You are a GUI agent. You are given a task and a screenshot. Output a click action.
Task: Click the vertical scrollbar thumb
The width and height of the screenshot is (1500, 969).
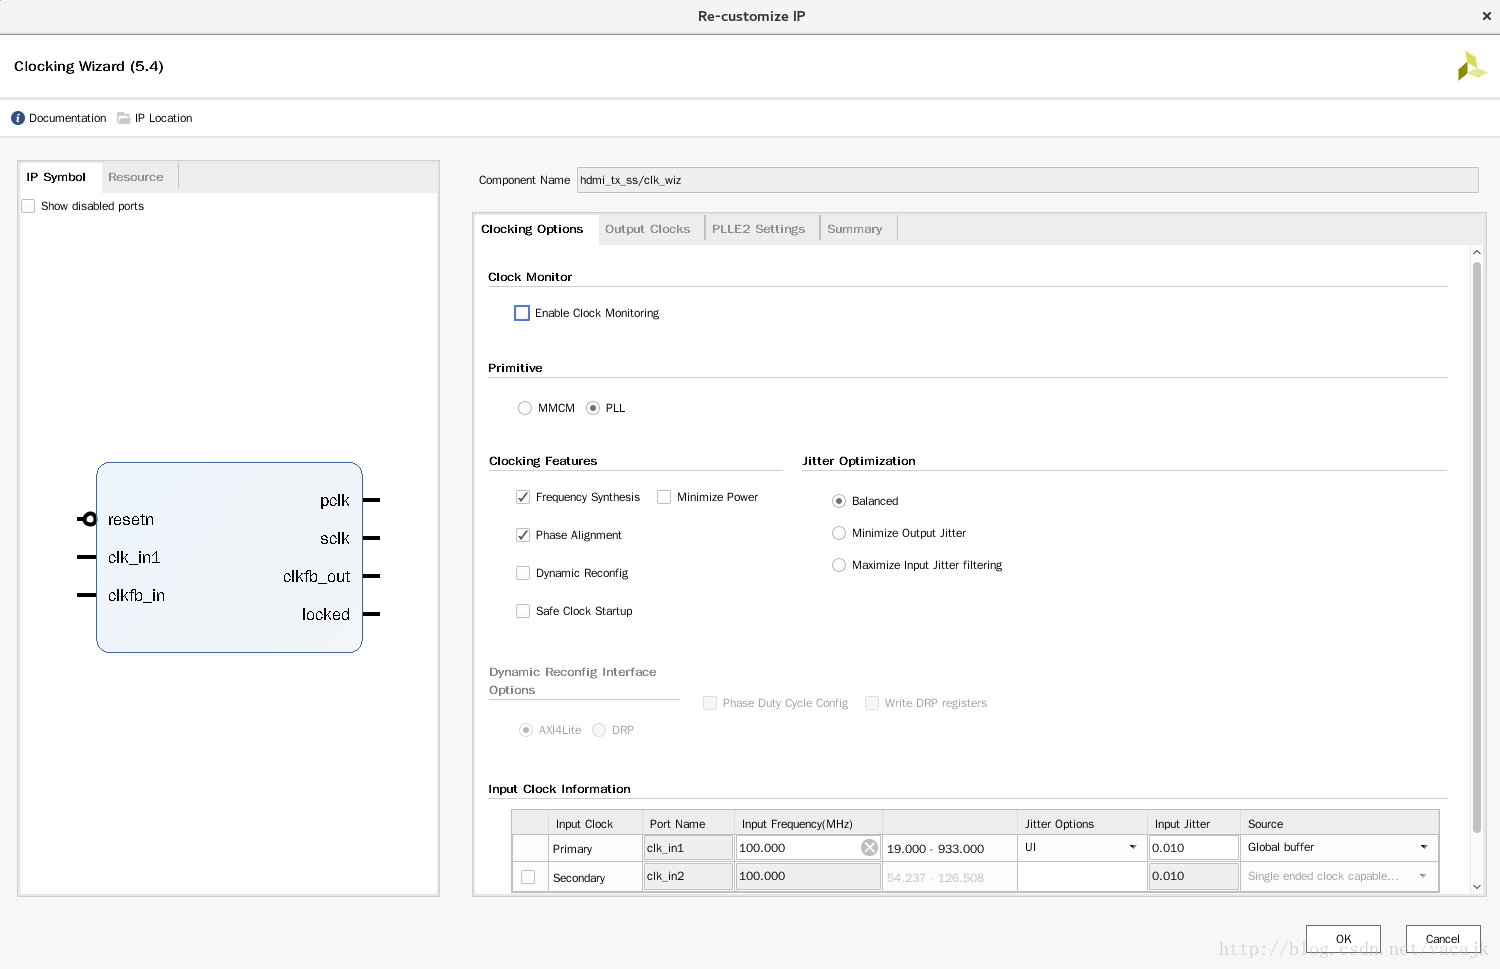pos(1476,547)
